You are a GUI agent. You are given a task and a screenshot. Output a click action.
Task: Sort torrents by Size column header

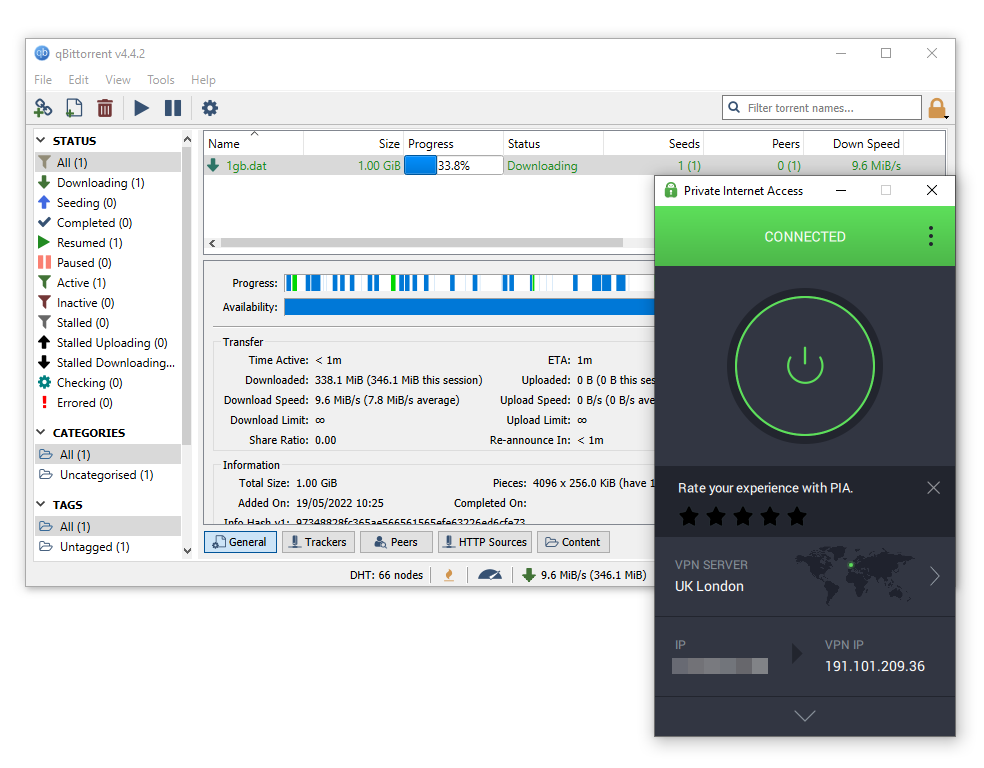tap(353, 144)
